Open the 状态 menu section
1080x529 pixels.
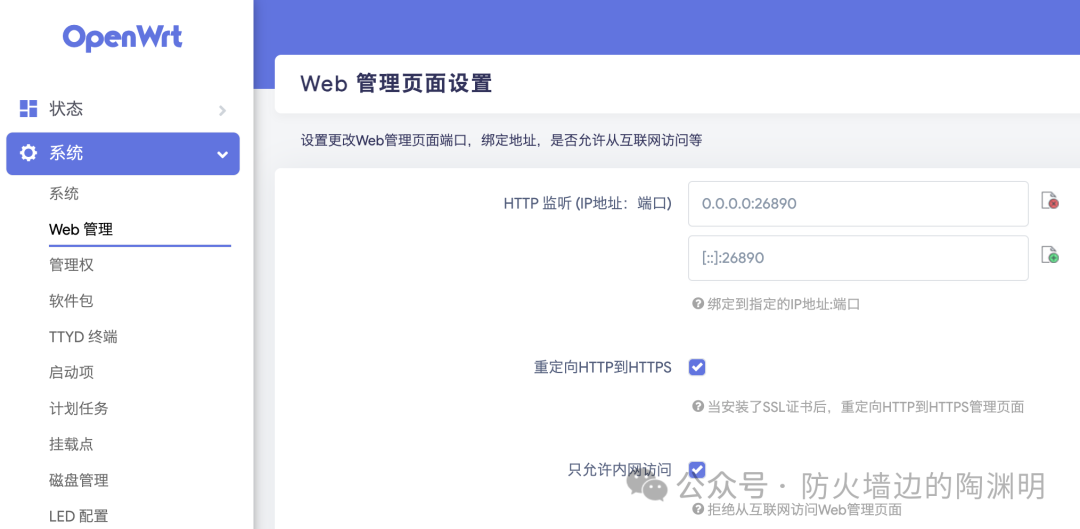tap(123, 109)
